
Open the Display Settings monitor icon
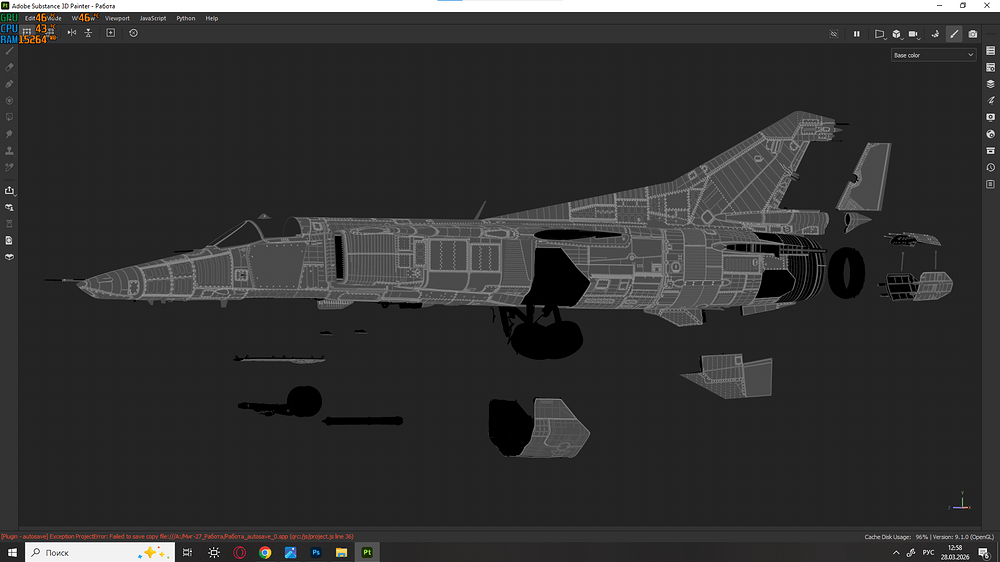point(990,117)
